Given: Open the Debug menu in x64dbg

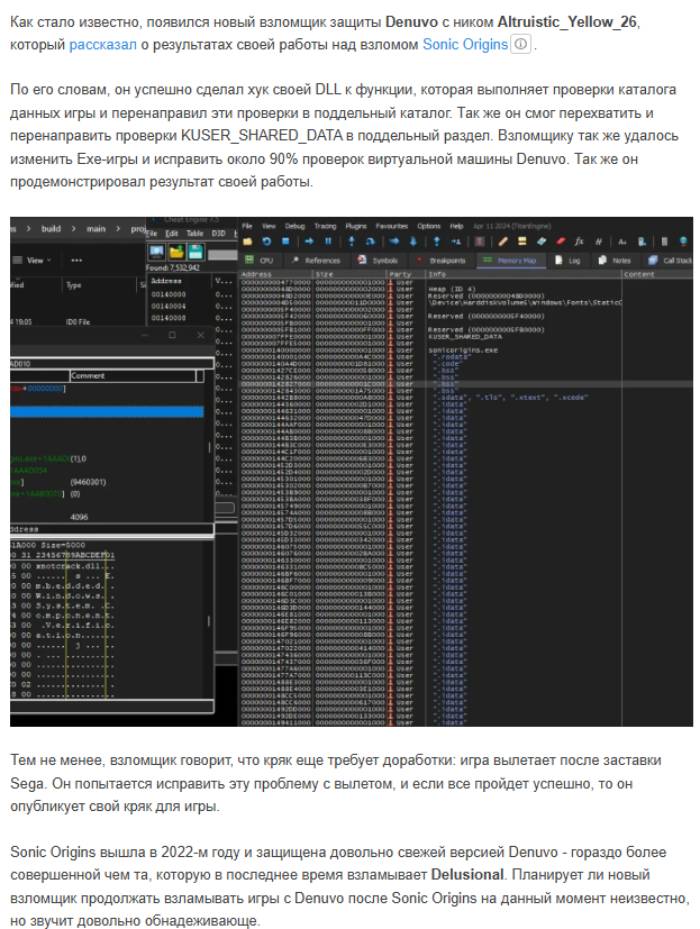Looking at the screenshot, I should 295,226.
